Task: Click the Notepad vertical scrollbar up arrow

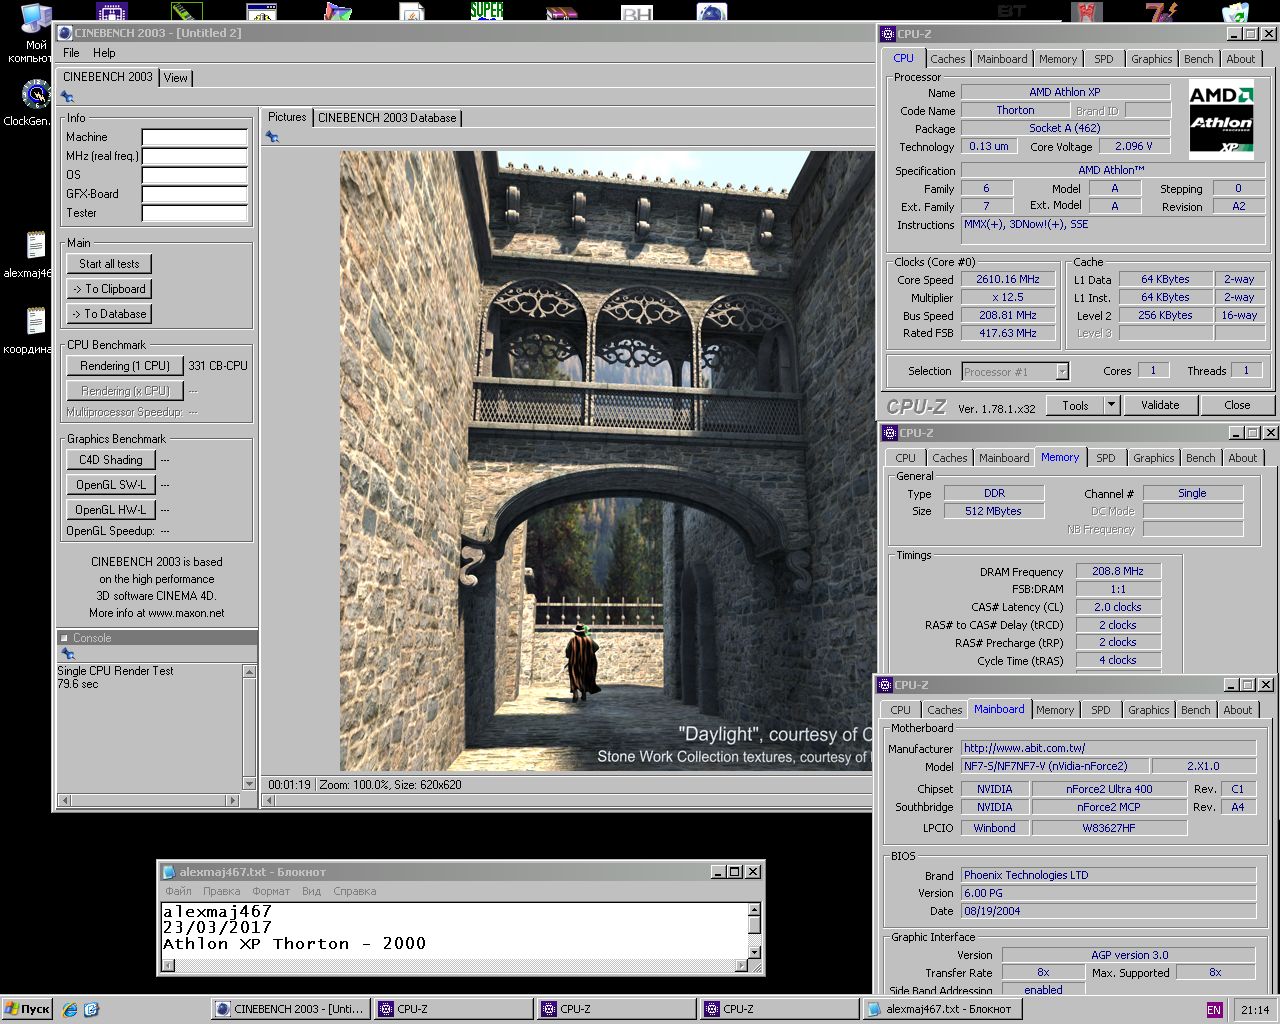Action: 754,909
